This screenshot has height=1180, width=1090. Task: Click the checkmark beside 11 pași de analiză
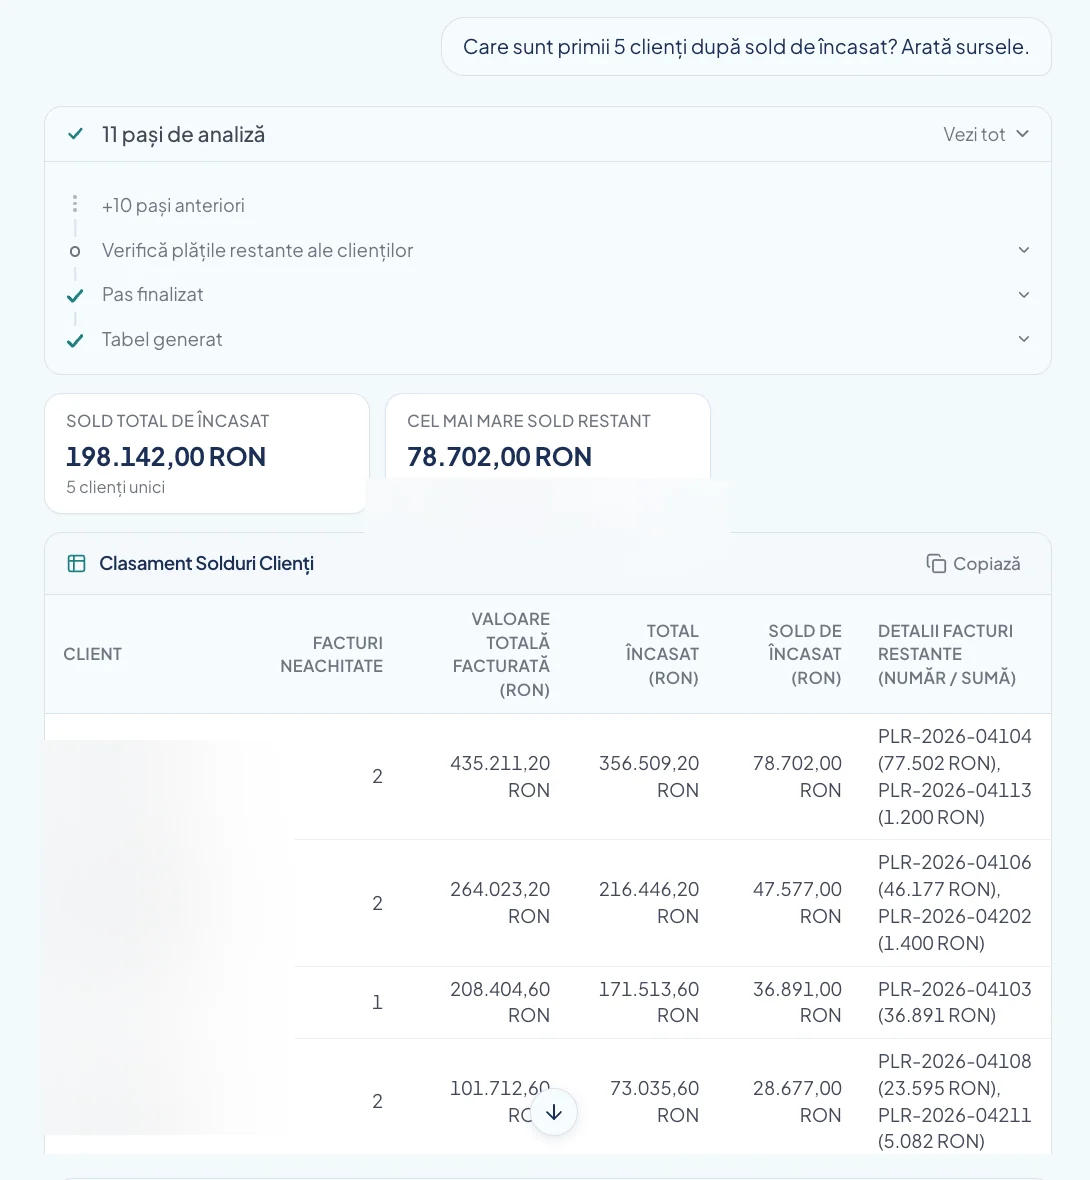[75, 135]
